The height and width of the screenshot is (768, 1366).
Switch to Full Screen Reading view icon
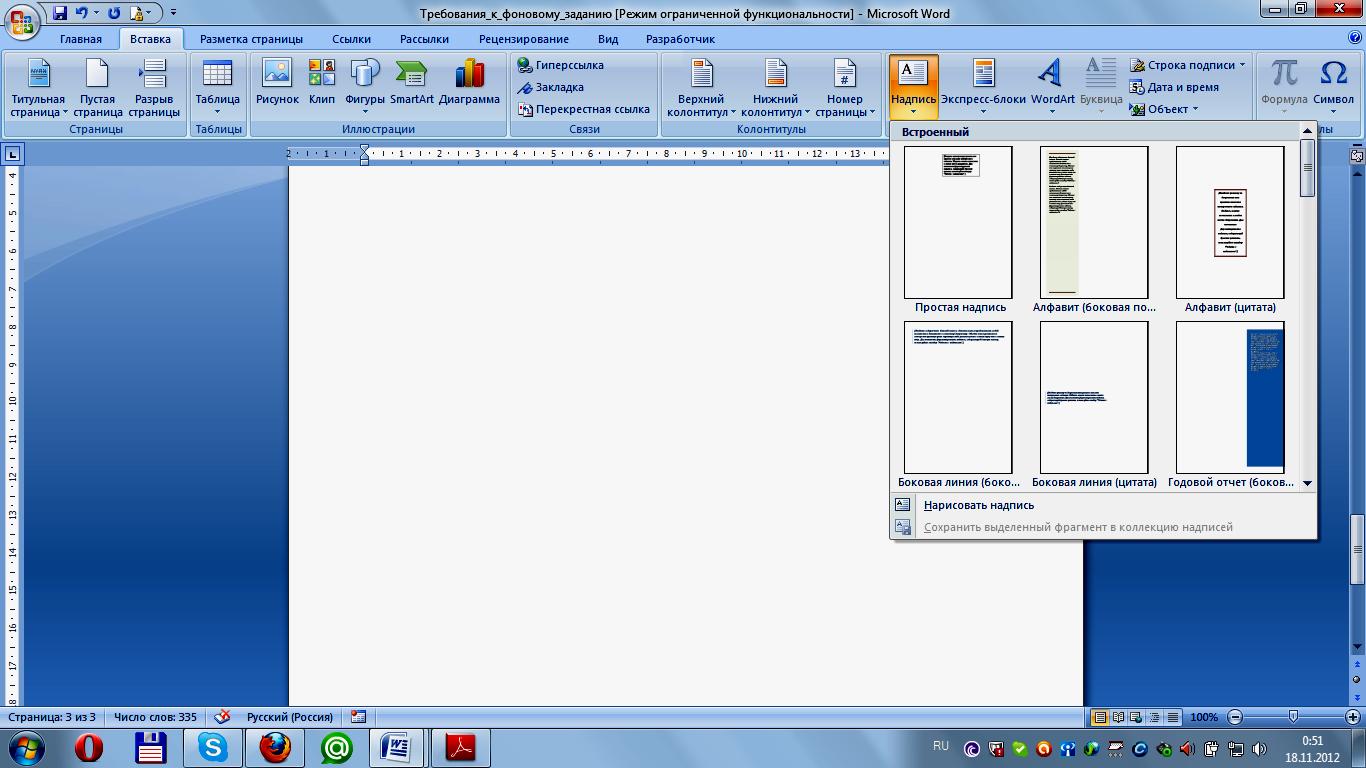[x=1119, y=717]
